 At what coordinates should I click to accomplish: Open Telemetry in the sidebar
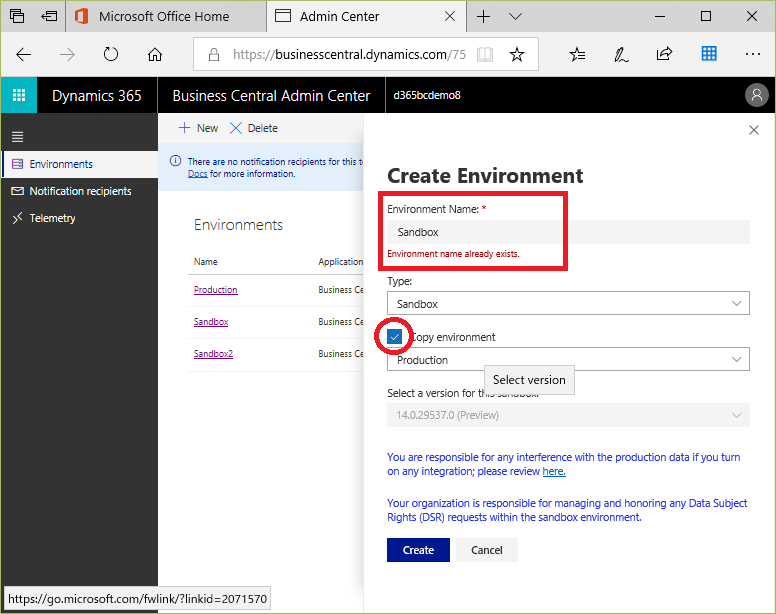click(80, 218)
